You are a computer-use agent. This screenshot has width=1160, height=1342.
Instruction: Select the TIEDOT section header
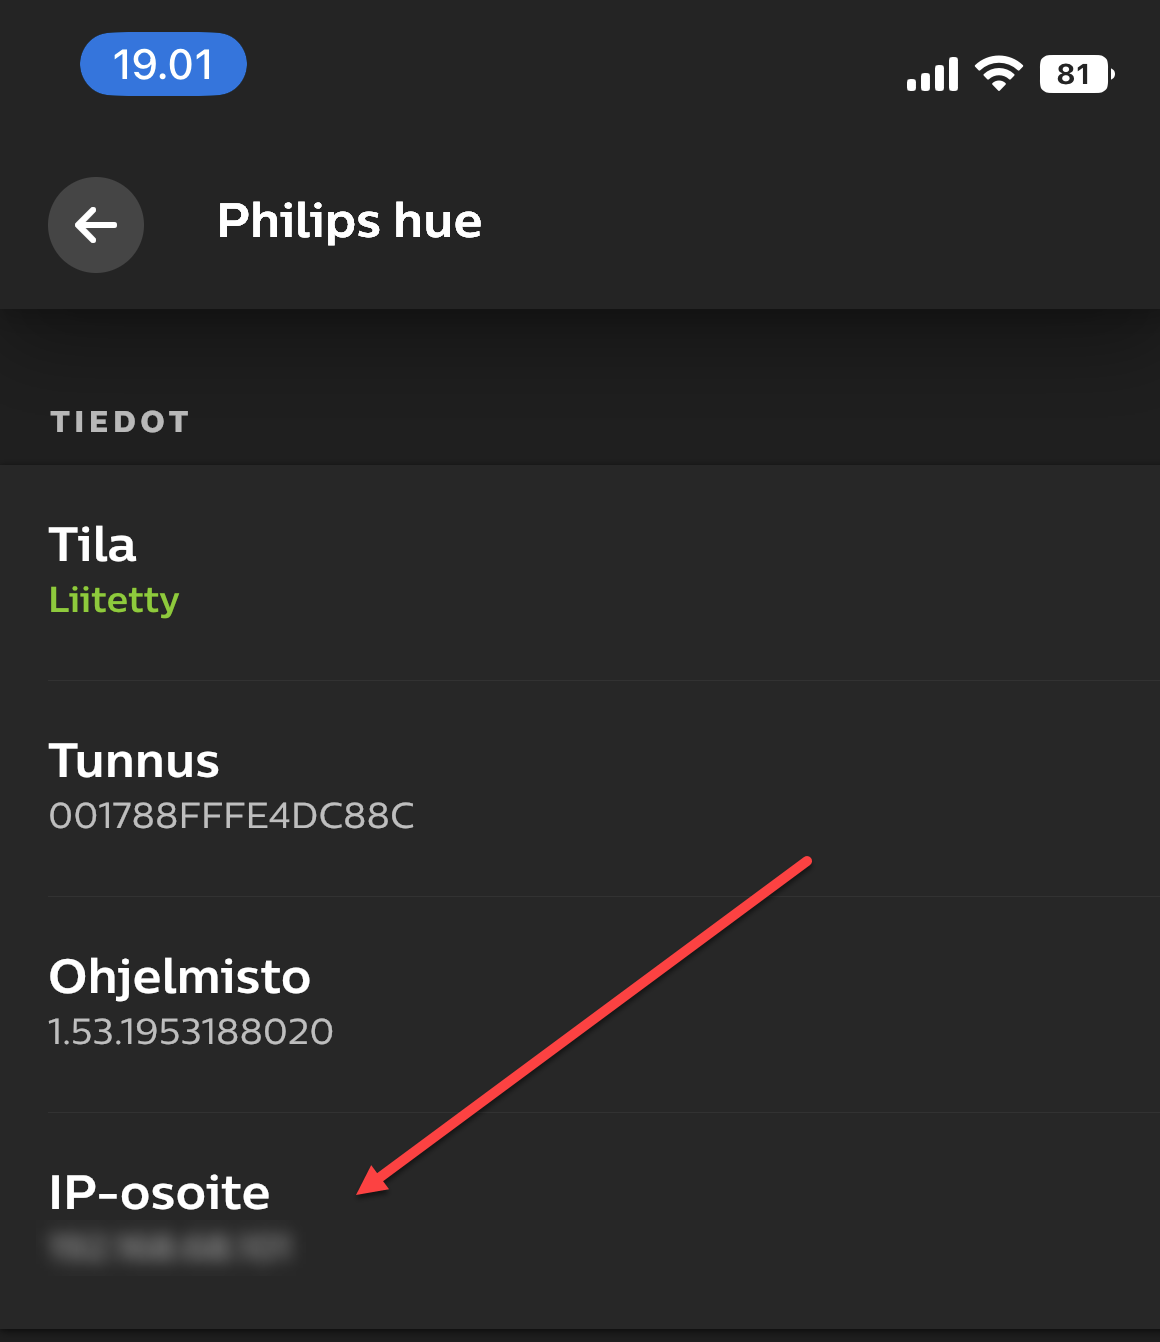tap(120, 422)
